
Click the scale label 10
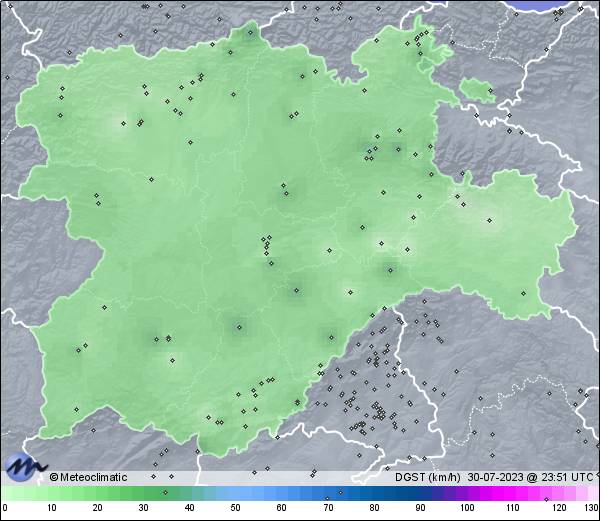point(52,508)
